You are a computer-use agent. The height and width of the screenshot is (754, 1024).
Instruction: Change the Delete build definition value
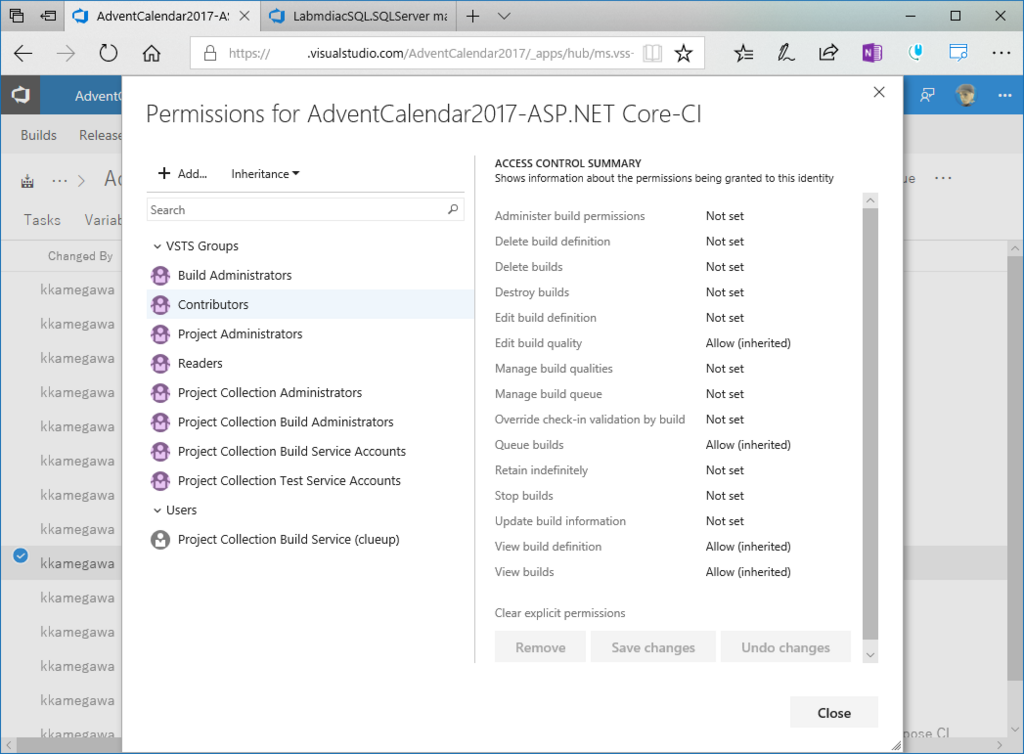(724, 241)
